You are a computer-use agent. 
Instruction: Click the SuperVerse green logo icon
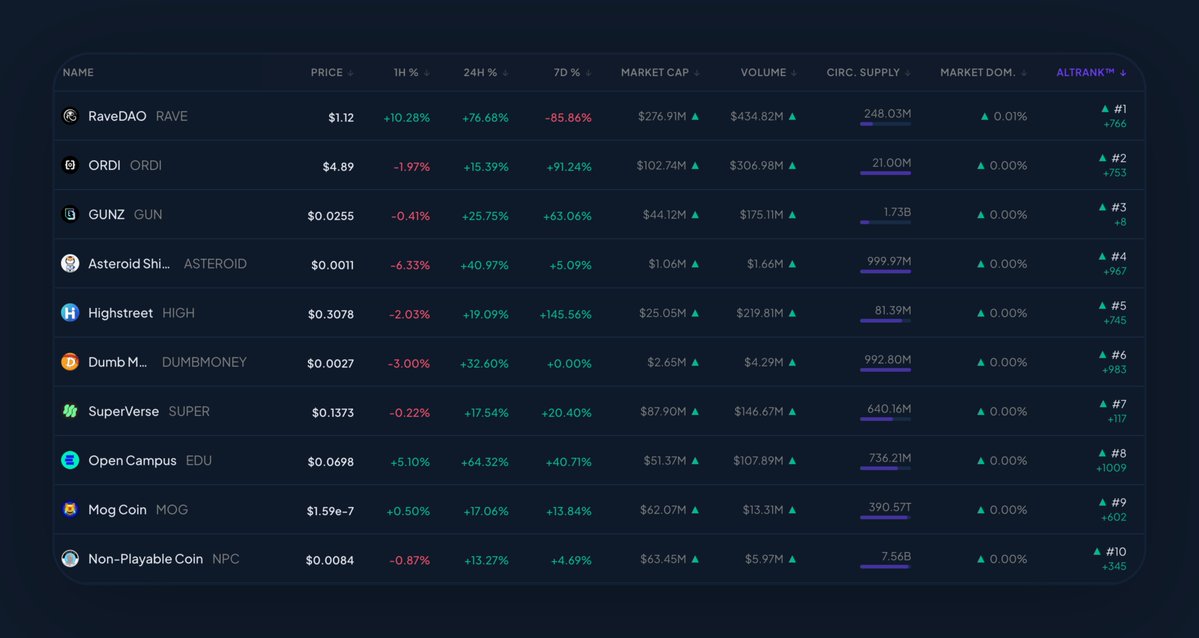[70, 411]
